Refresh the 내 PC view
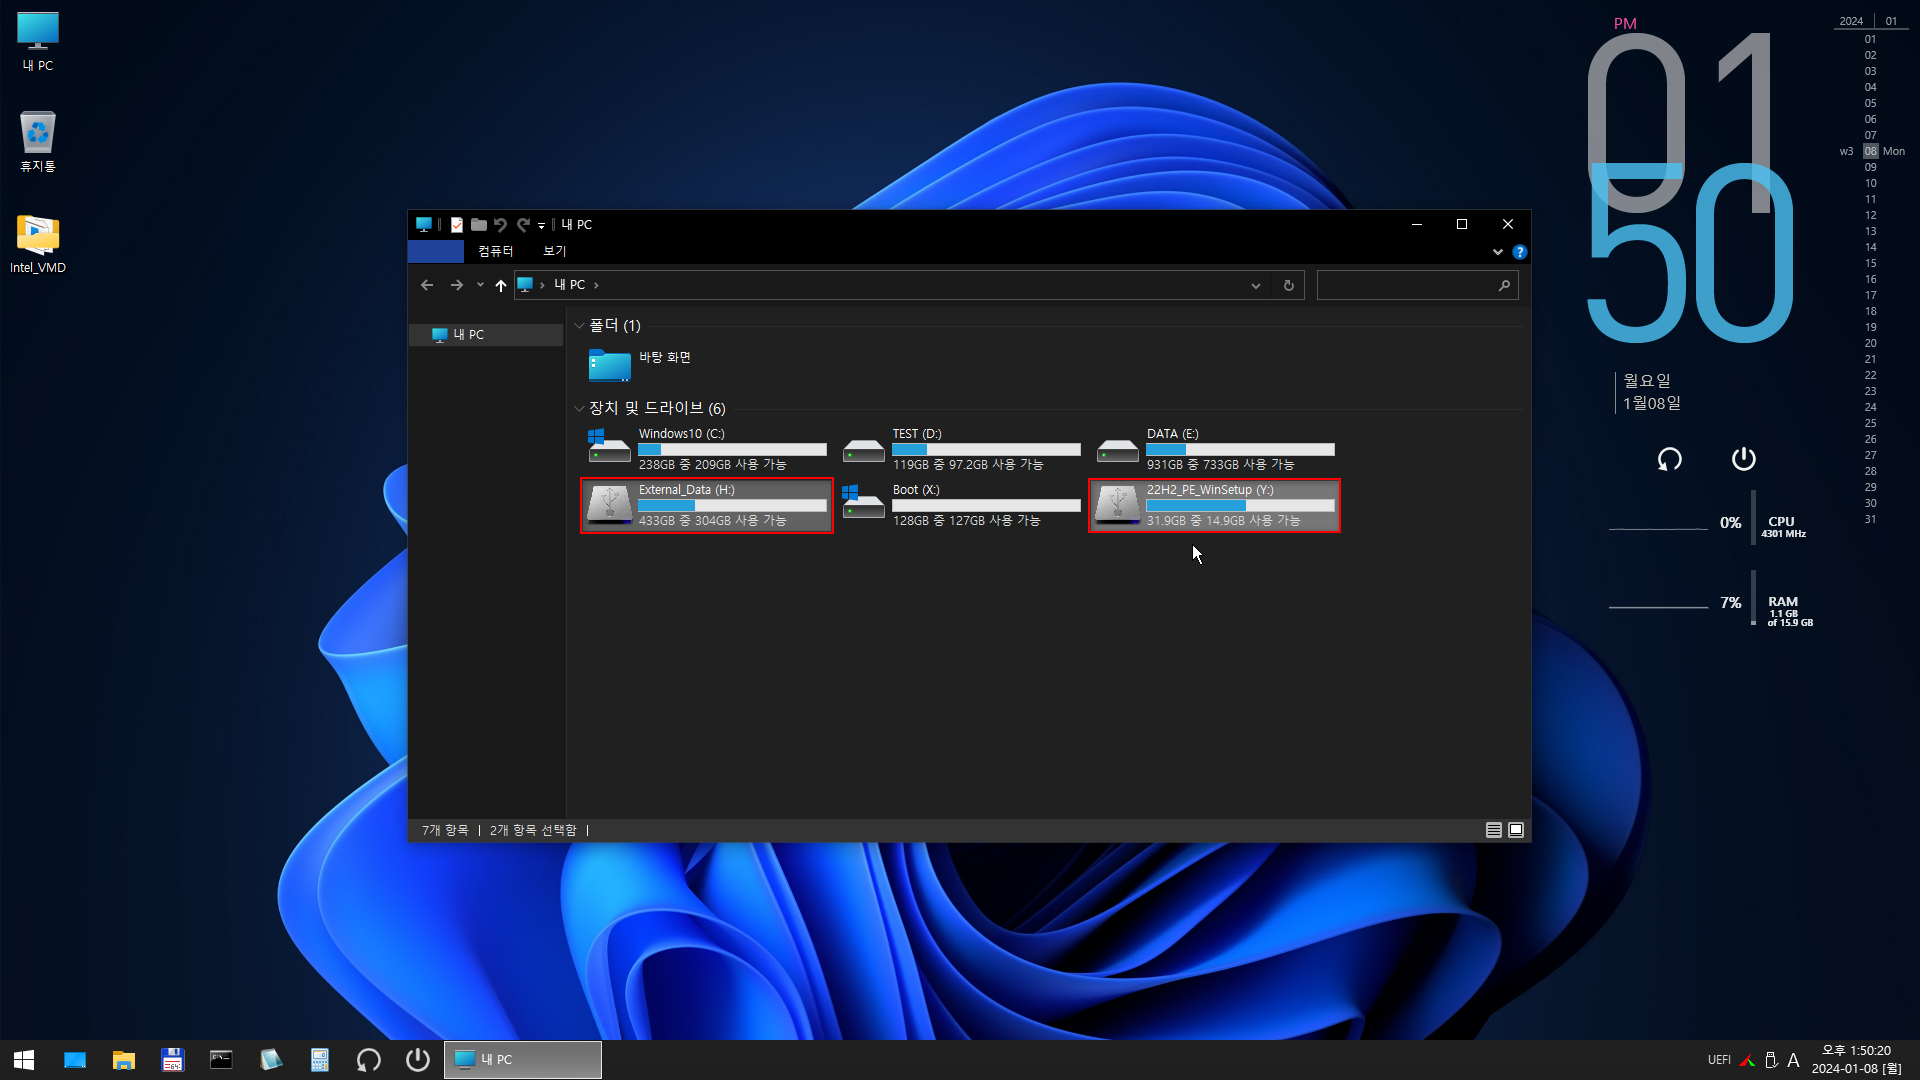Screen dimensions: 1920x1080 1289,285
